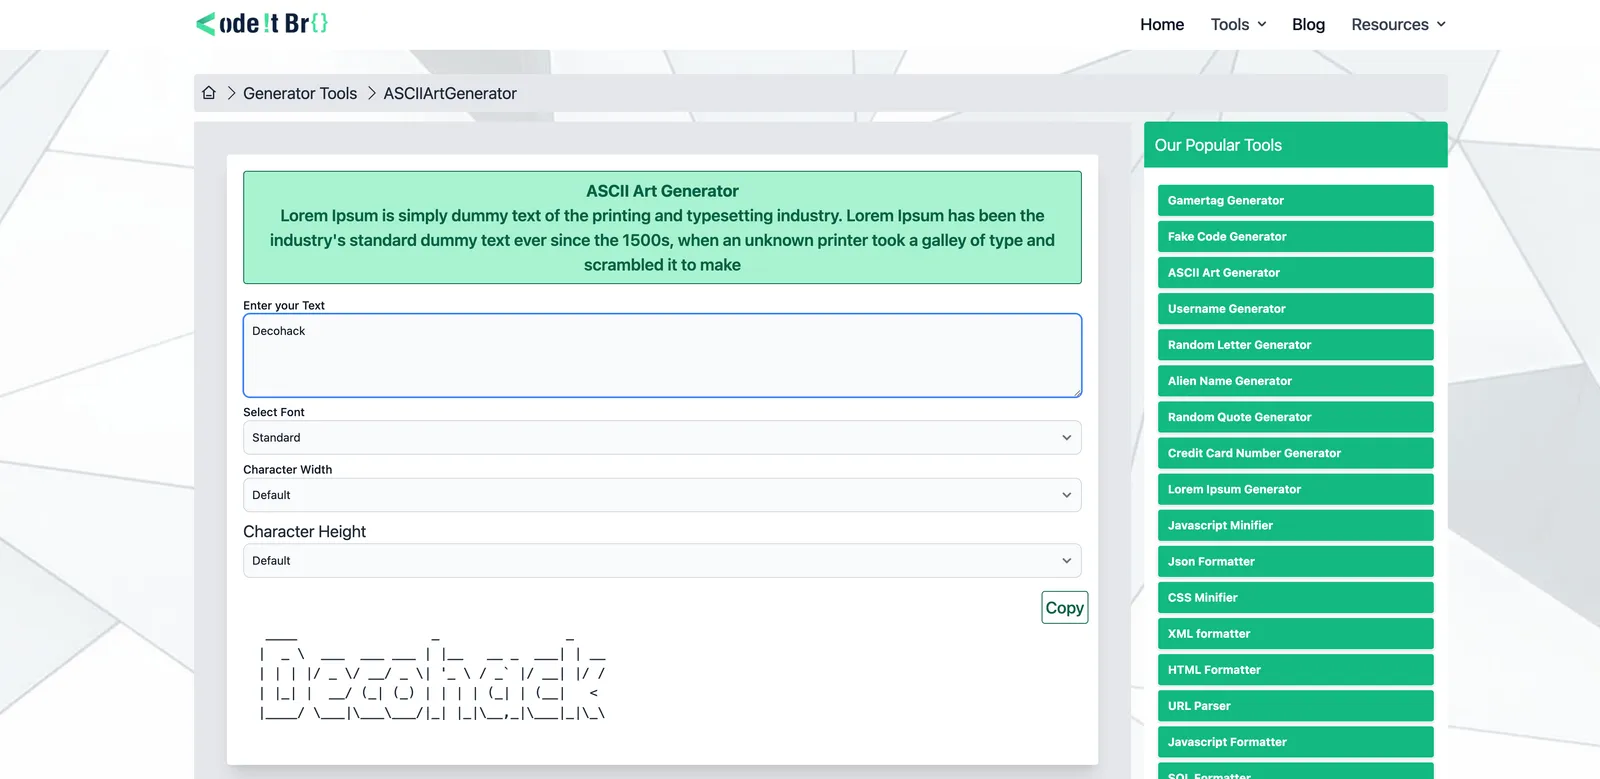The width and height of the screenshot is (1600, 779).
Task: Select the URL Parser tool
Action: (1295, 706)
